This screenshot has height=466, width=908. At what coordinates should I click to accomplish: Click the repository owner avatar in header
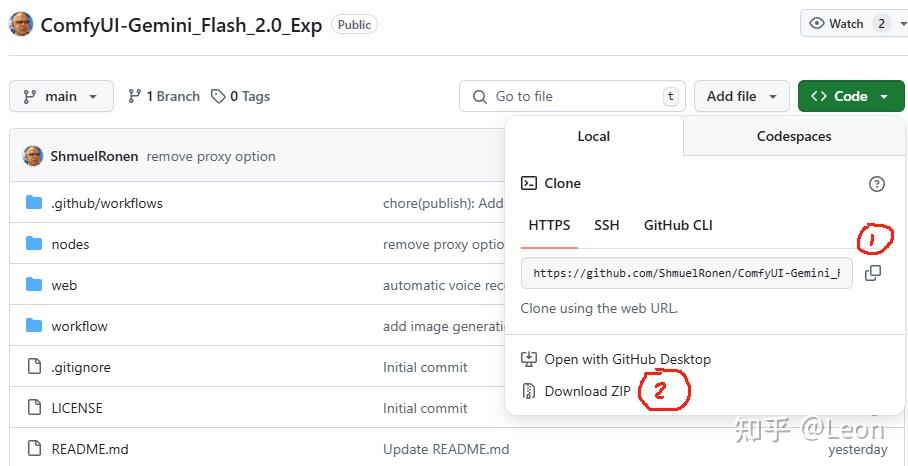[20, 24]
